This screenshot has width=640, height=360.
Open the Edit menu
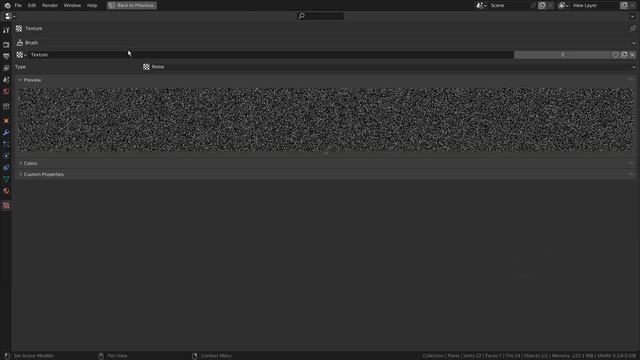point(32,5)
